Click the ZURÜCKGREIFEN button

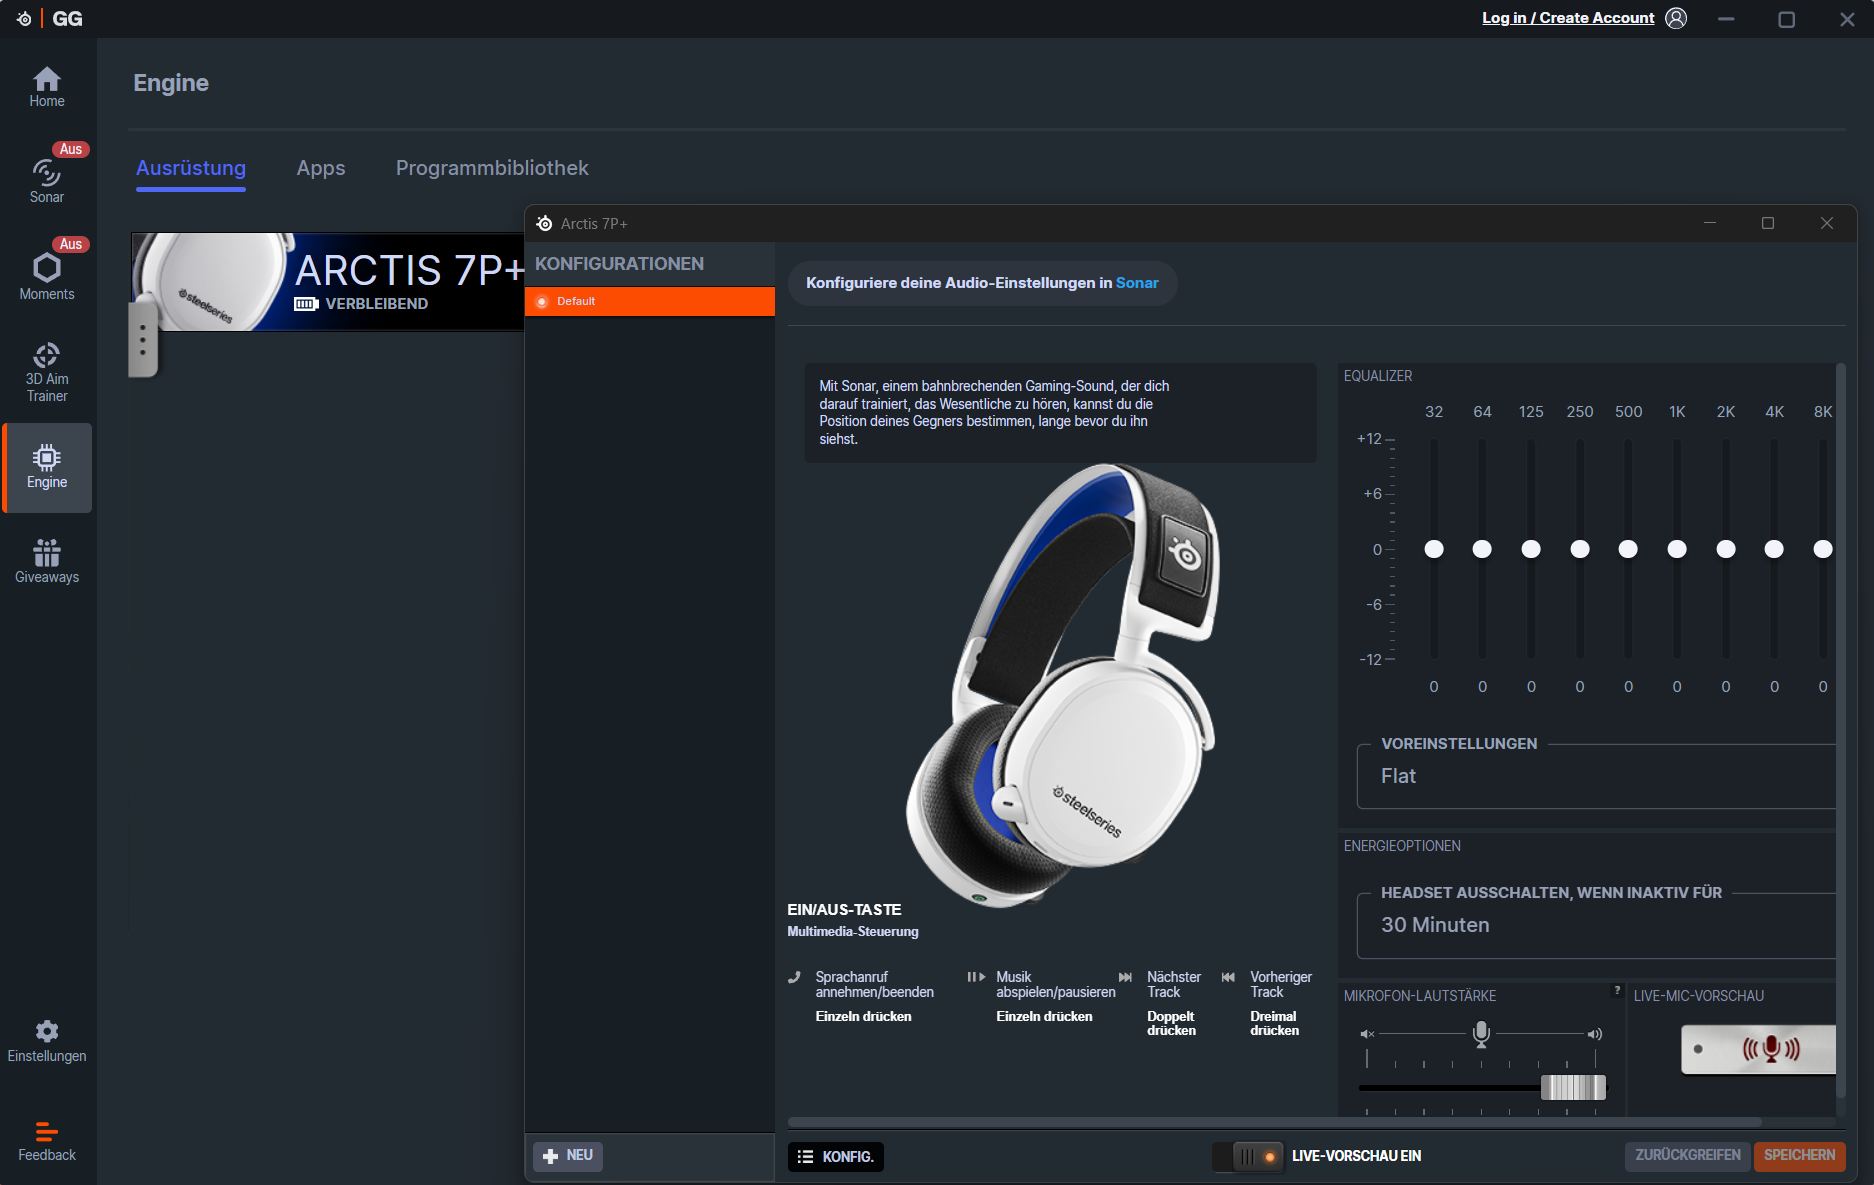[1688, 1156]
